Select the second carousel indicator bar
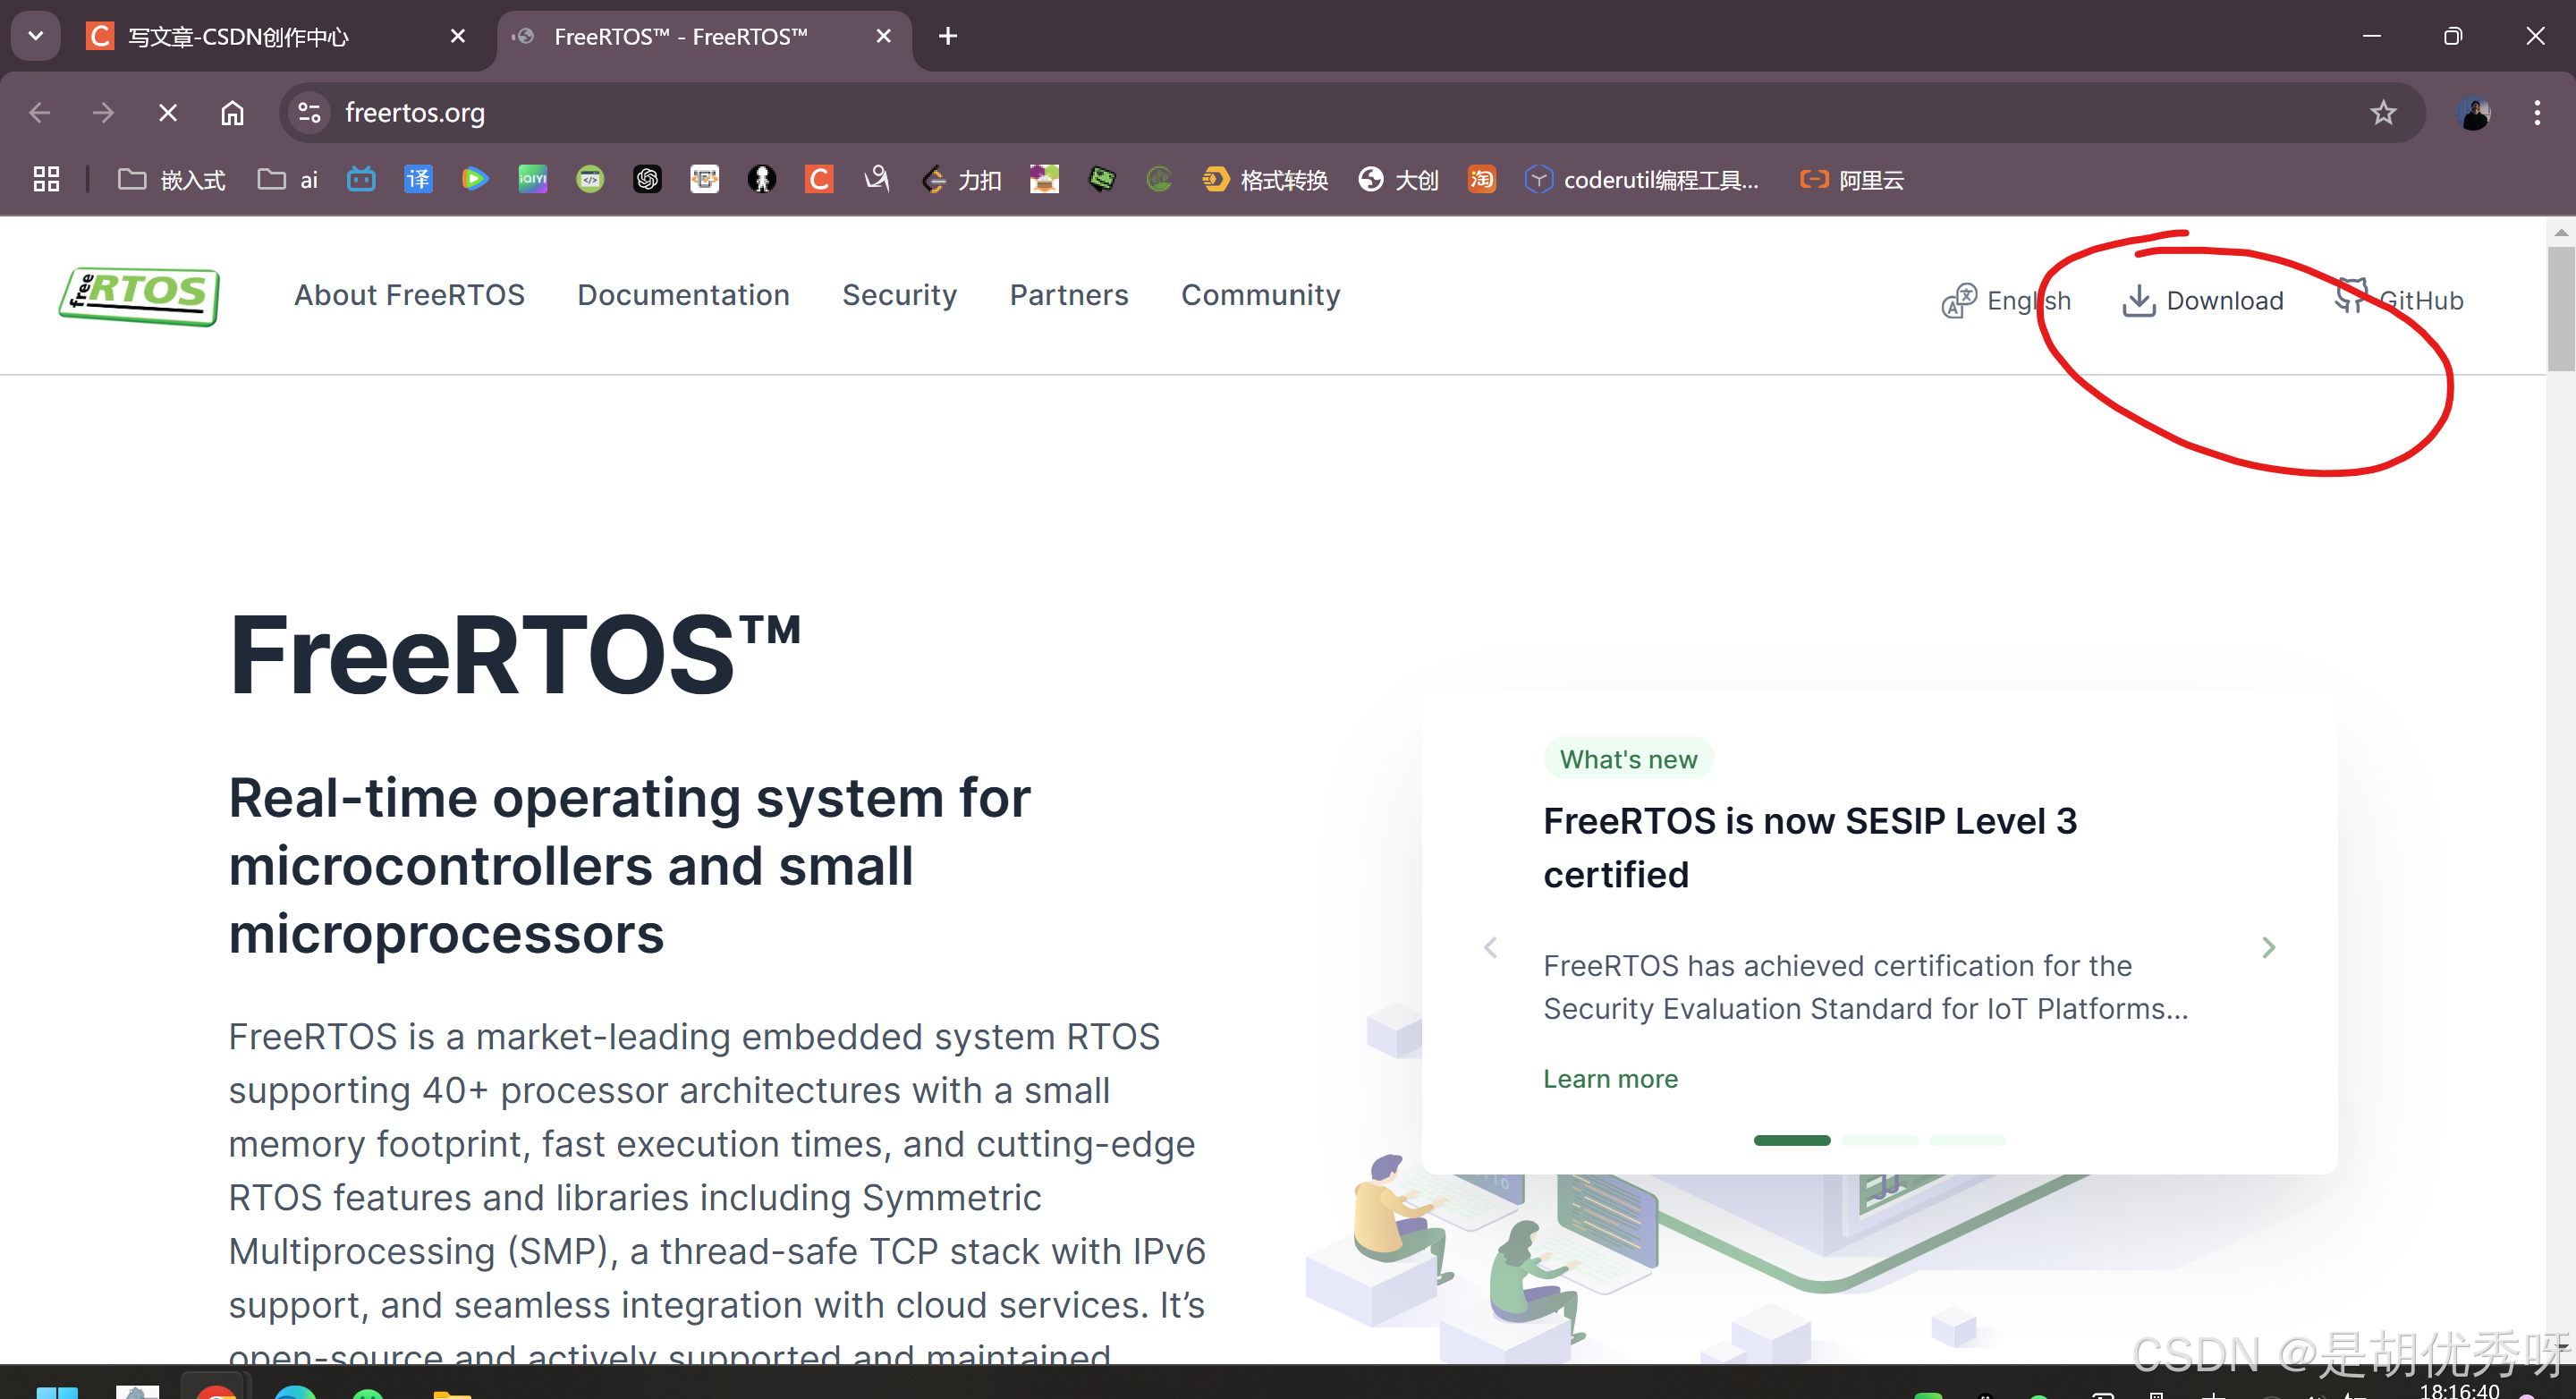This screenshot has width=2576, height=1399. [x=1879, y=1140]
